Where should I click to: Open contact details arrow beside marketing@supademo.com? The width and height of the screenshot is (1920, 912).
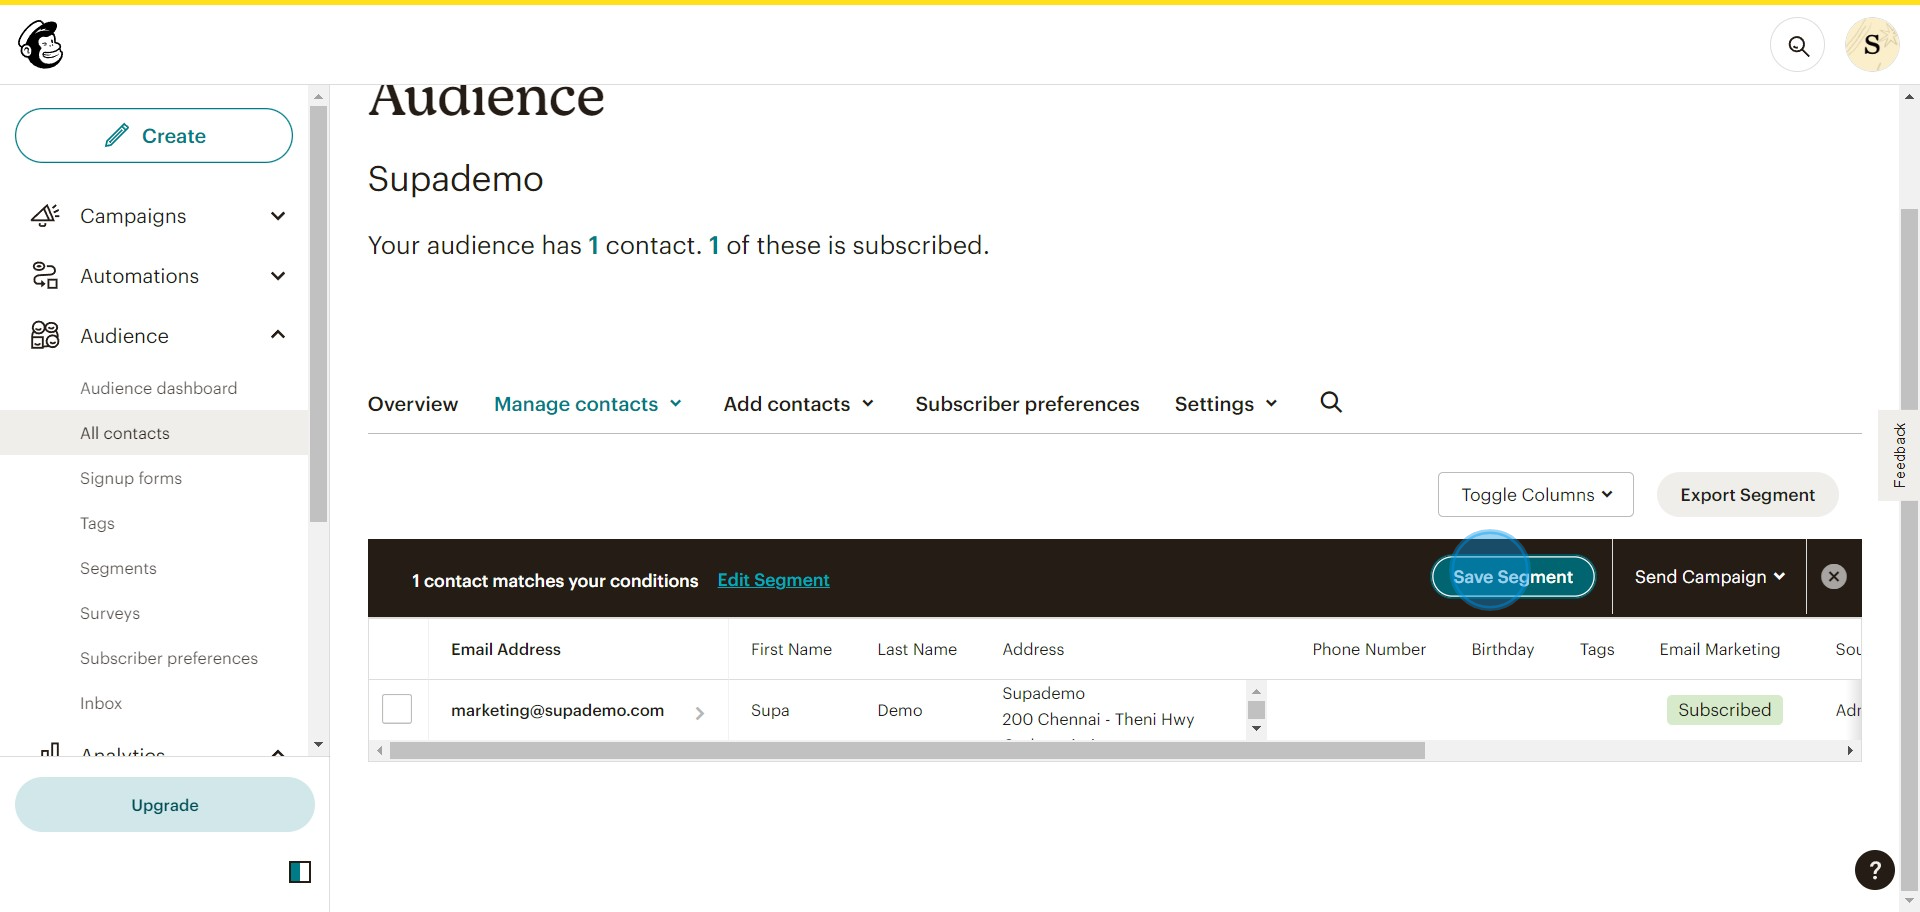click(700, 713)
